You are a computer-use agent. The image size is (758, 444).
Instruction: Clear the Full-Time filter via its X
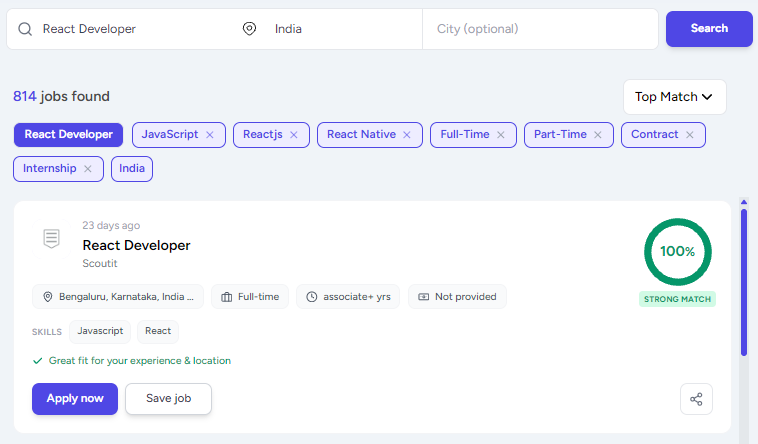tap(501, 135)
